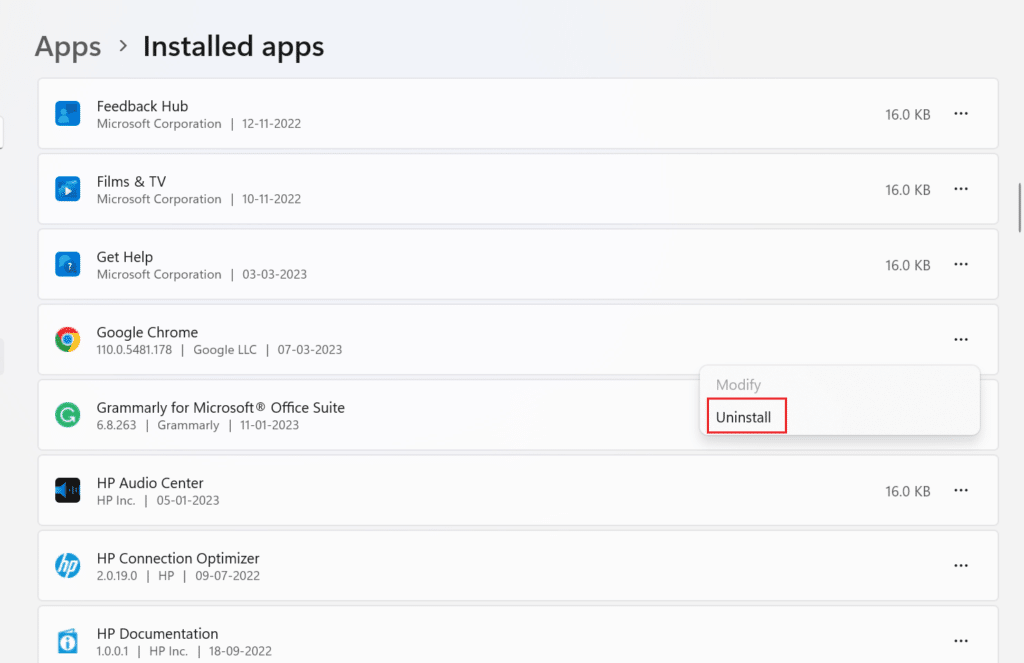The width and height of the screenshot is (1024, 663).
Task: Click the Feedback Hub app icon
Action: pos(67,114)
